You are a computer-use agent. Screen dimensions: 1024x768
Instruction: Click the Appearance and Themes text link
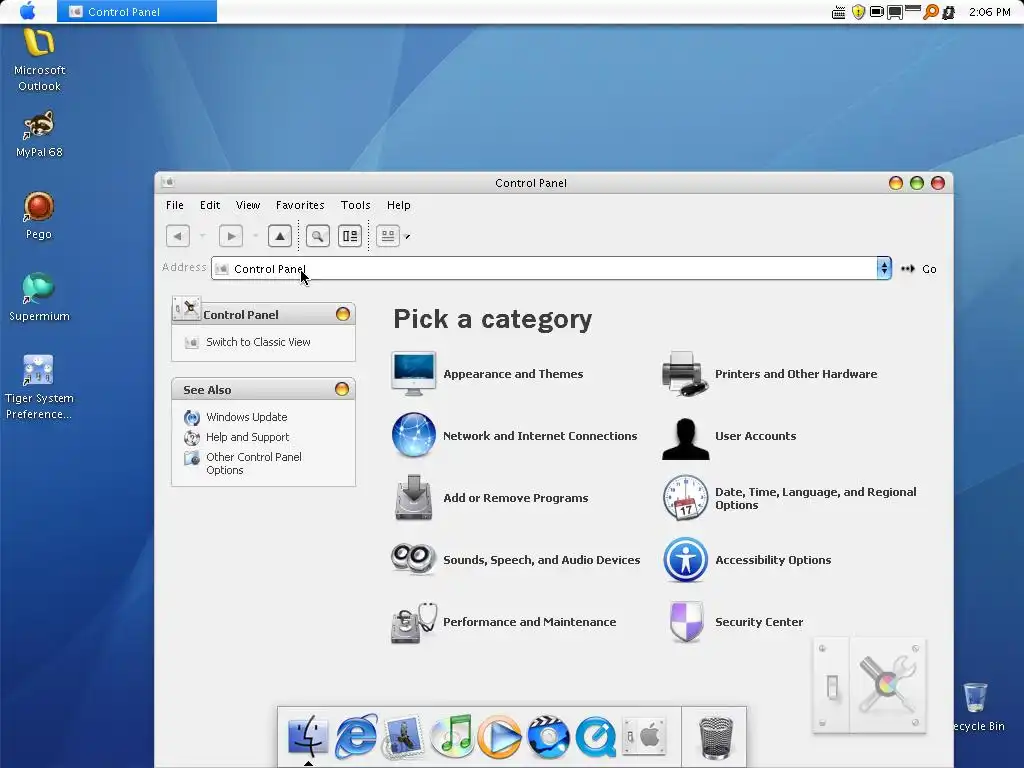click(513, 374)
